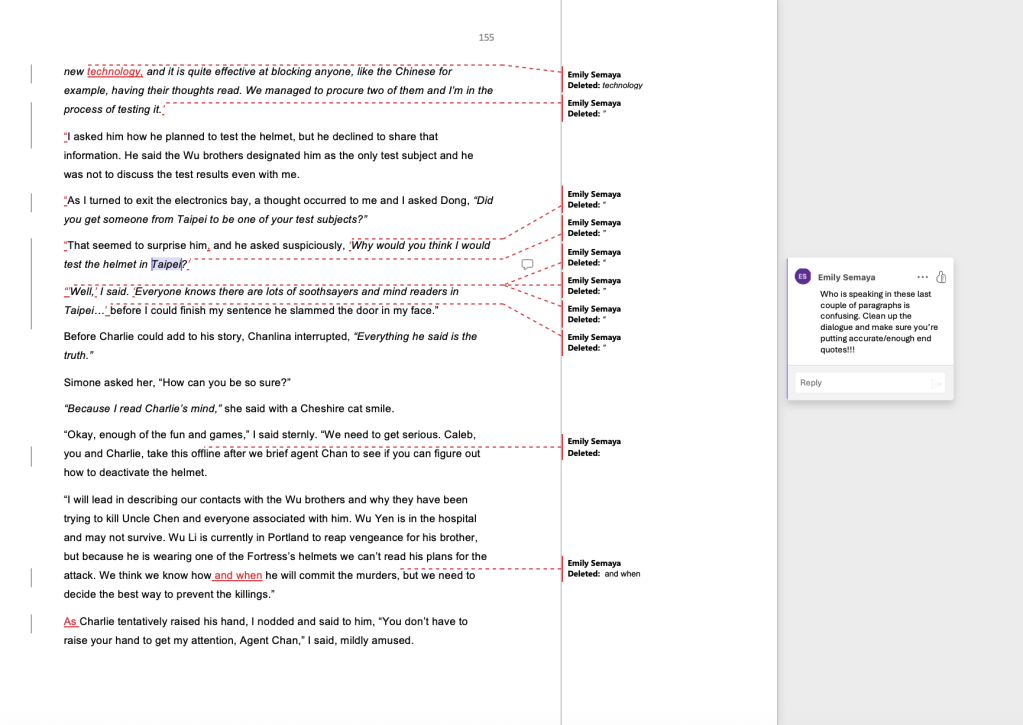Click the change bar beside the 'As Charlie' line
This screenshot has height=725, width=1023.
tap(32, 622)
